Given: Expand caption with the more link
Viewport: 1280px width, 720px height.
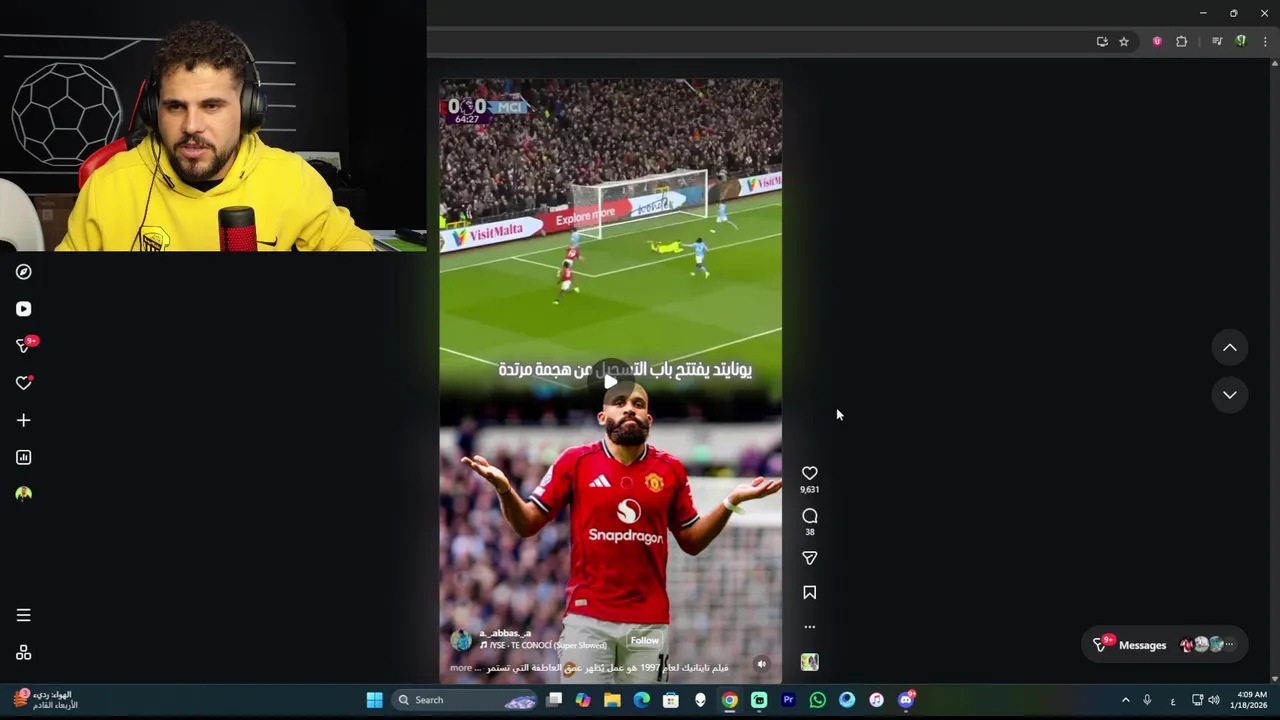Looking at the screenshot, I should 460,668.
